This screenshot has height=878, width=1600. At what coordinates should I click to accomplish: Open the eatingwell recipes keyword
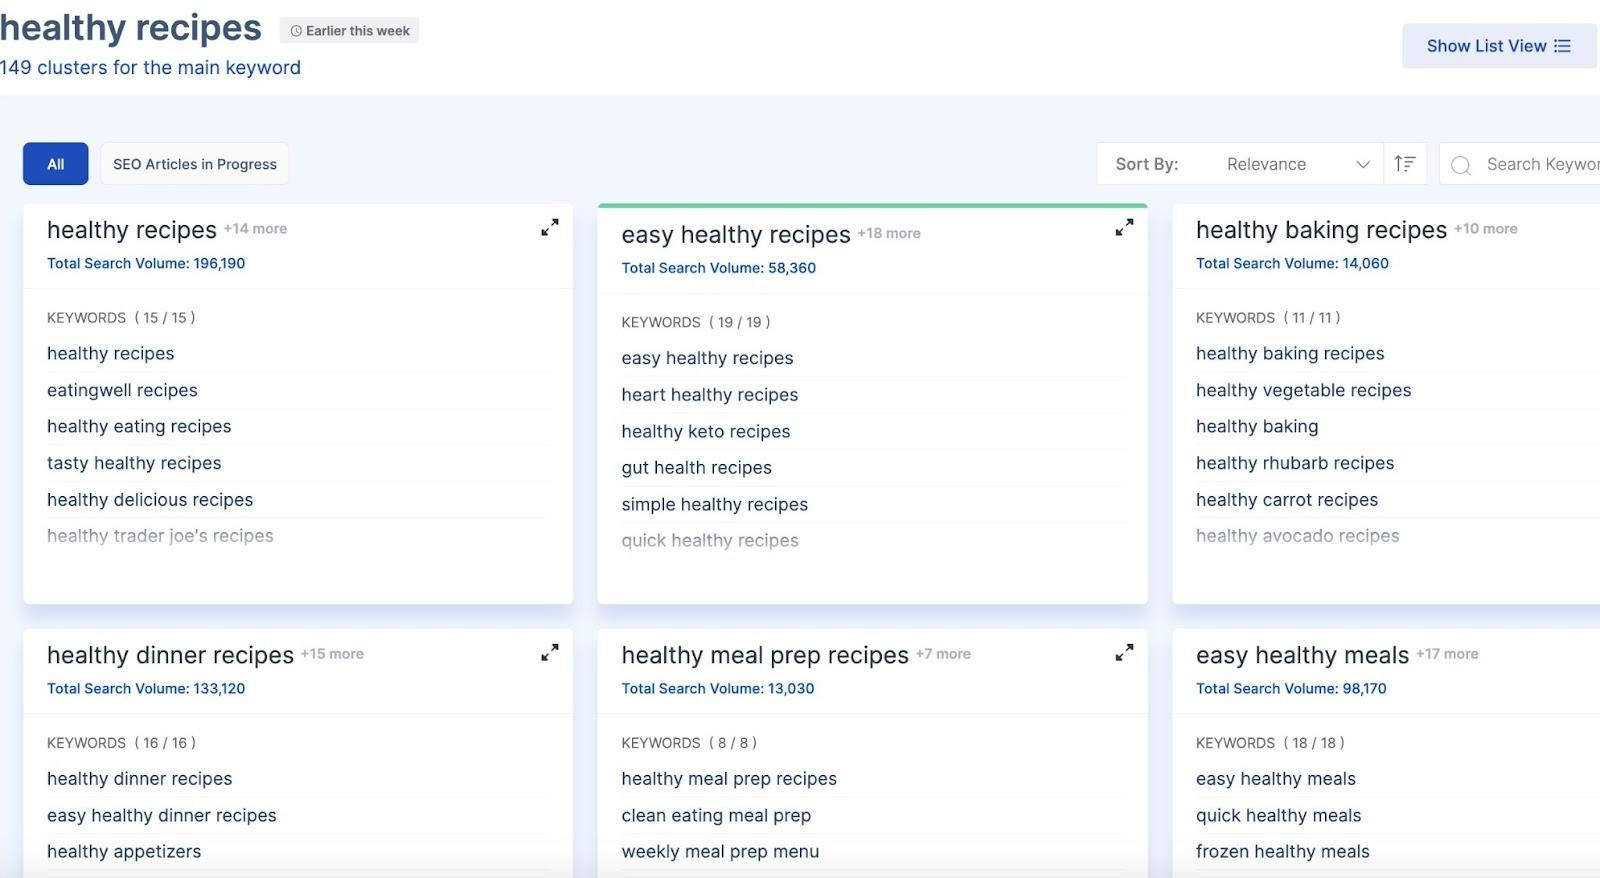point(122,390)
